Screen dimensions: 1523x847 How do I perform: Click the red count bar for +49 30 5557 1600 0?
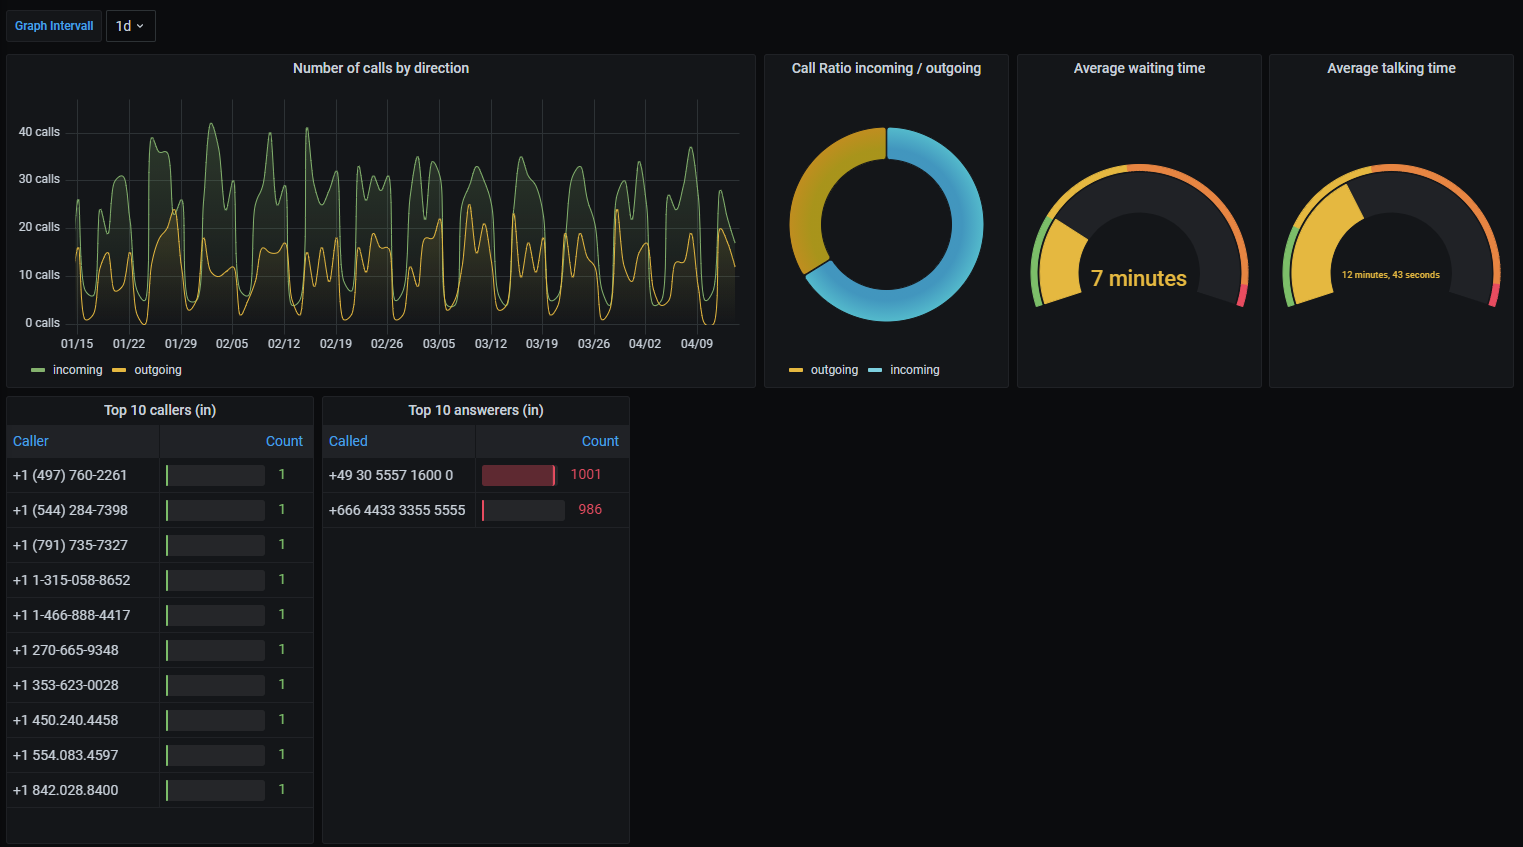coord(519,475)
